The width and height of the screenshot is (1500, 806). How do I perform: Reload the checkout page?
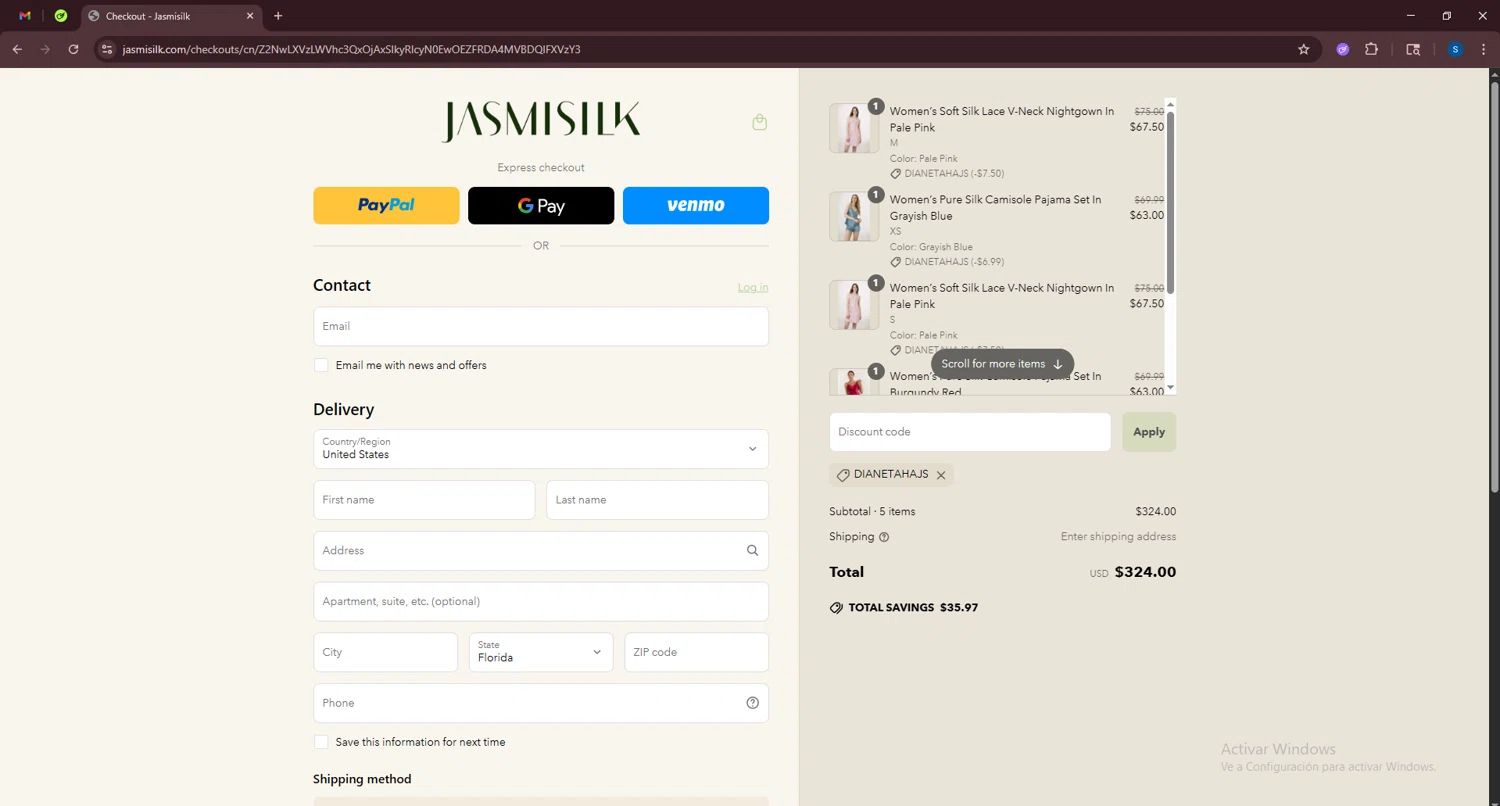(73, 49)
